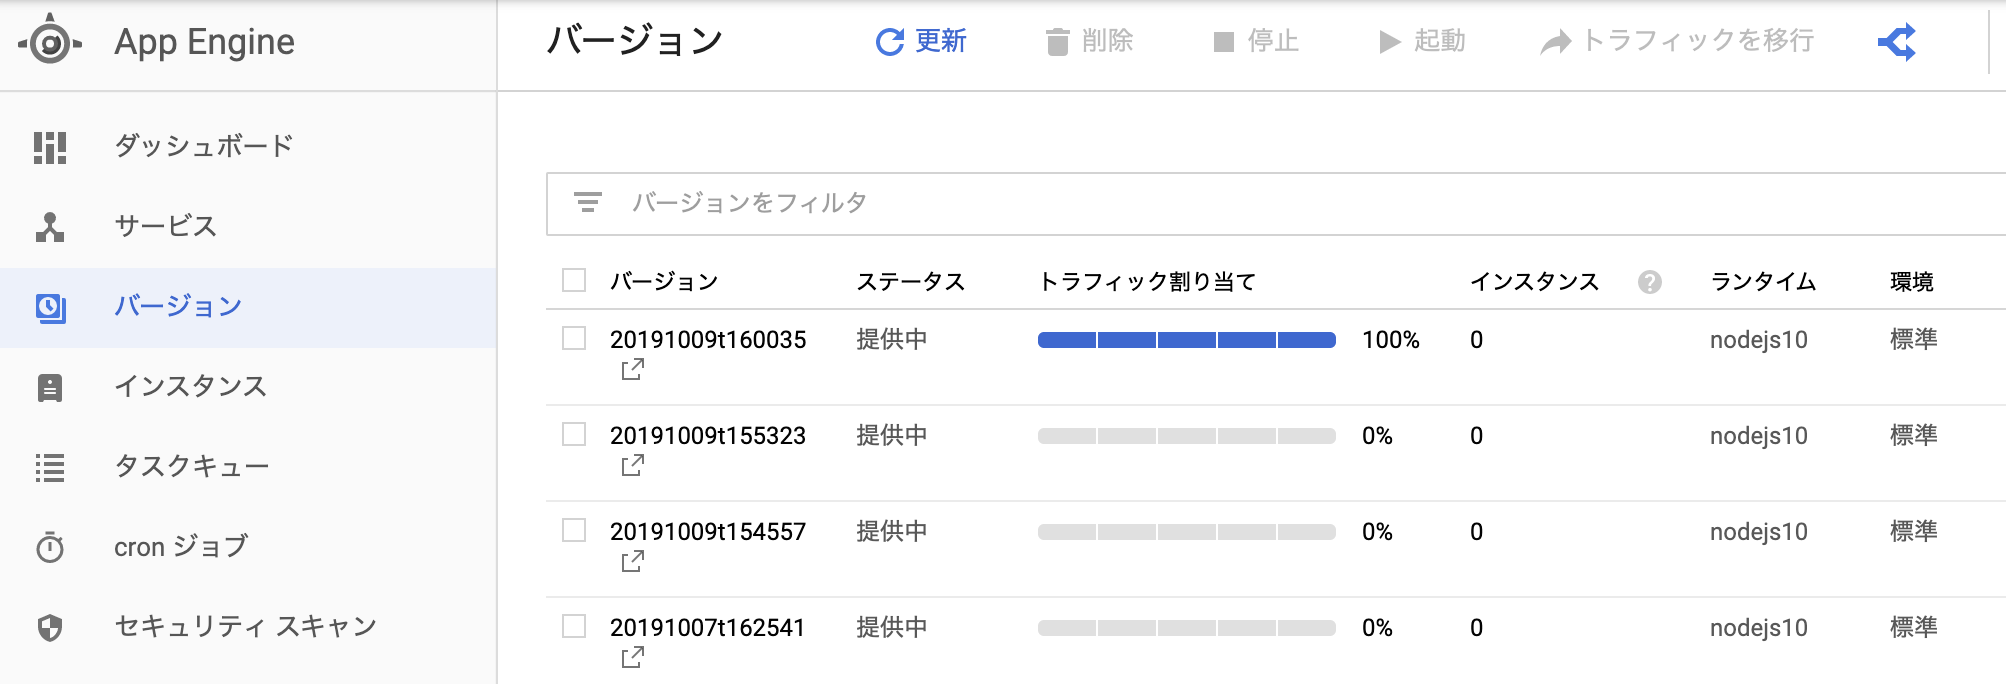Viewport: 2006px width, 684px height.
Task: Open external link for version 20191007t162541
Action: pos(632,658)
